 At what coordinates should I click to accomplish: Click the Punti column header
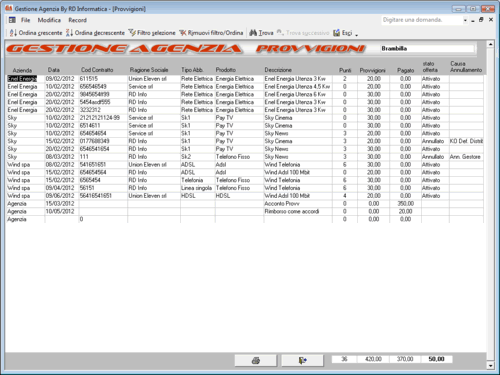(345, 70)
